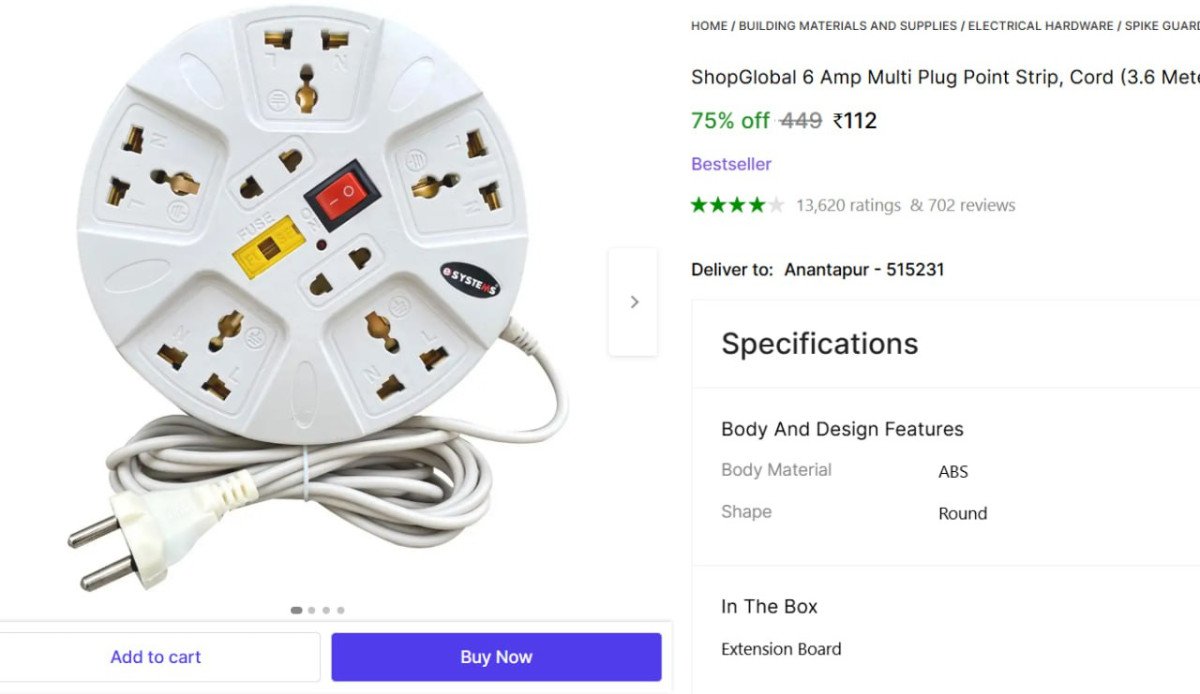This screenshot has width=1200, height=694.
Task: Click the Bestseller badge
Action: (731, 164)
